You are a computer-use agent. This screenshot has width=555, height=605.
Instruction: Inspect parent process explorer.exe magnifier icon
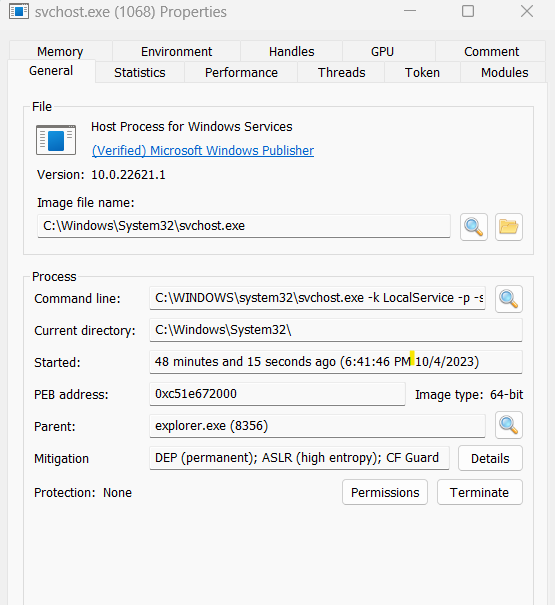pyautogui.click(x=509, y=425)
